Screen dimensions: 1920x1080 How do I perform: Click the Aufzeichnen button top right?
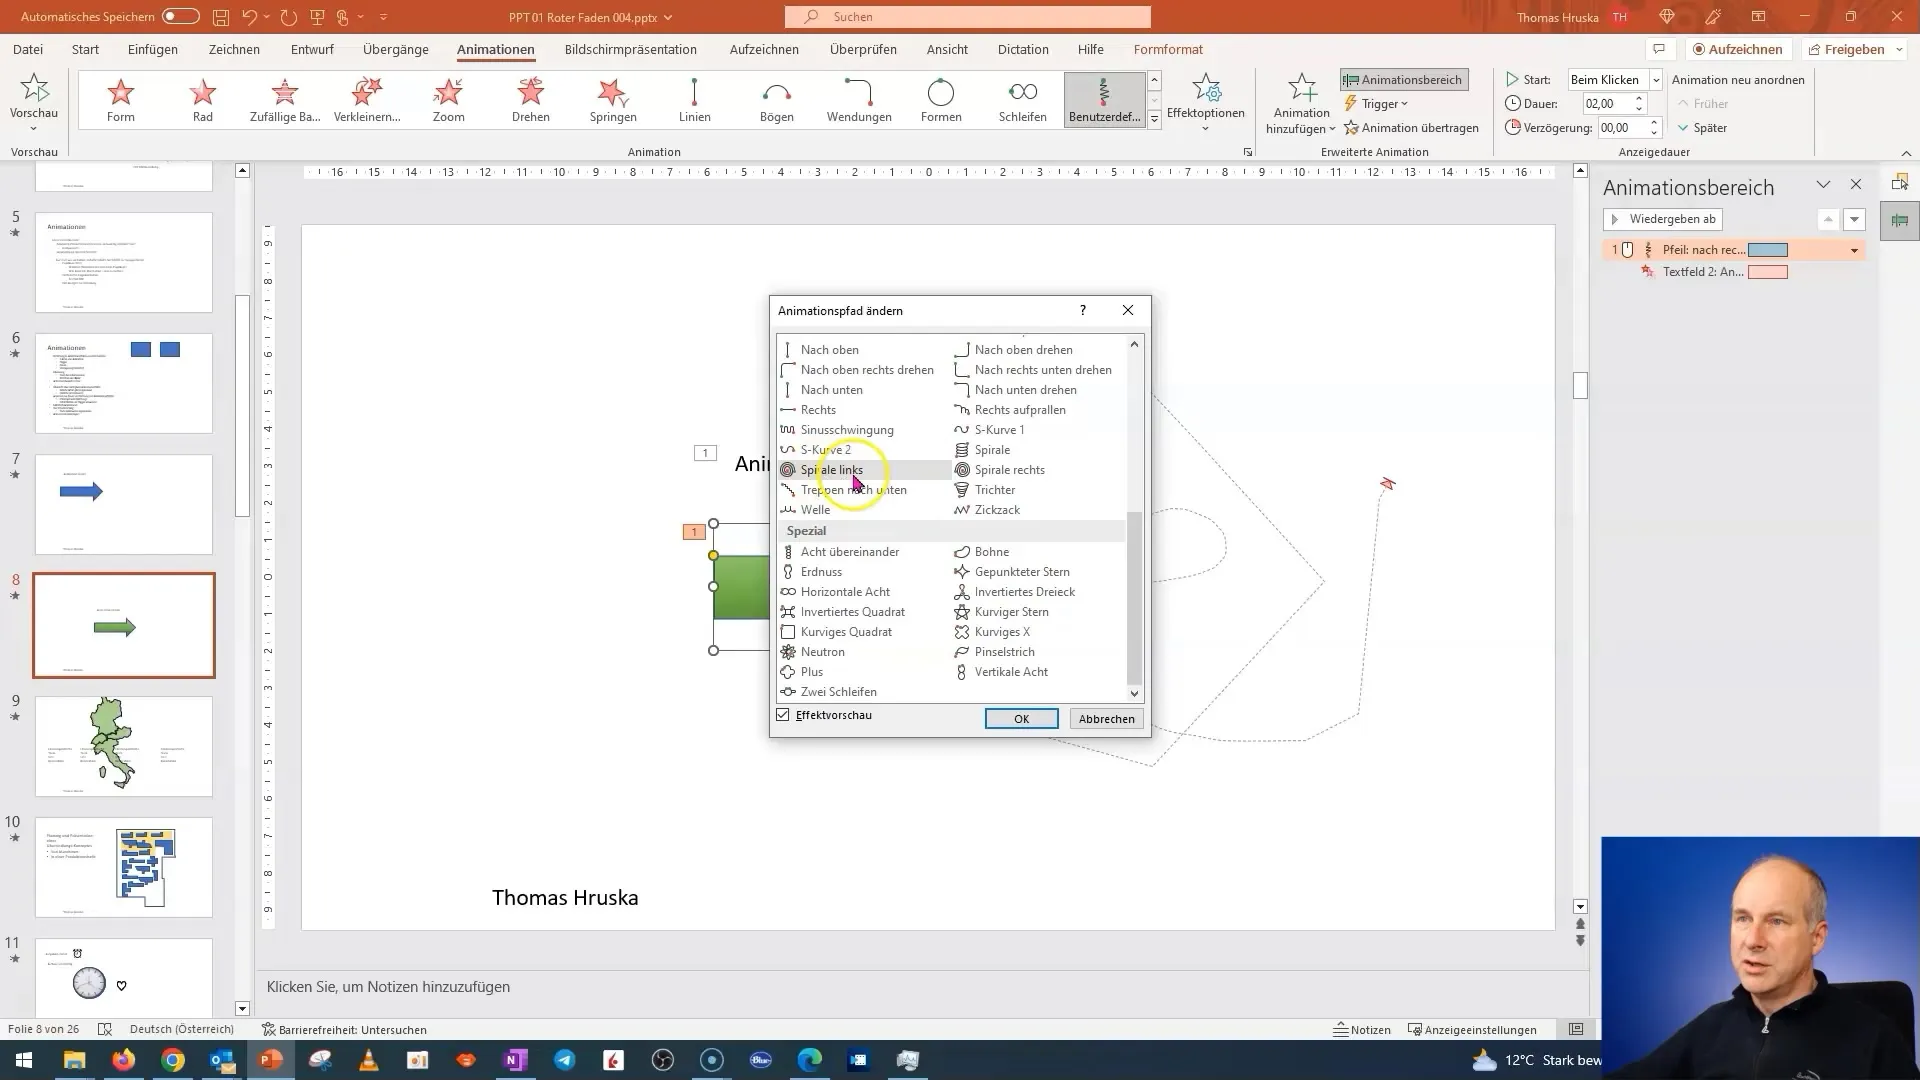1738,49
